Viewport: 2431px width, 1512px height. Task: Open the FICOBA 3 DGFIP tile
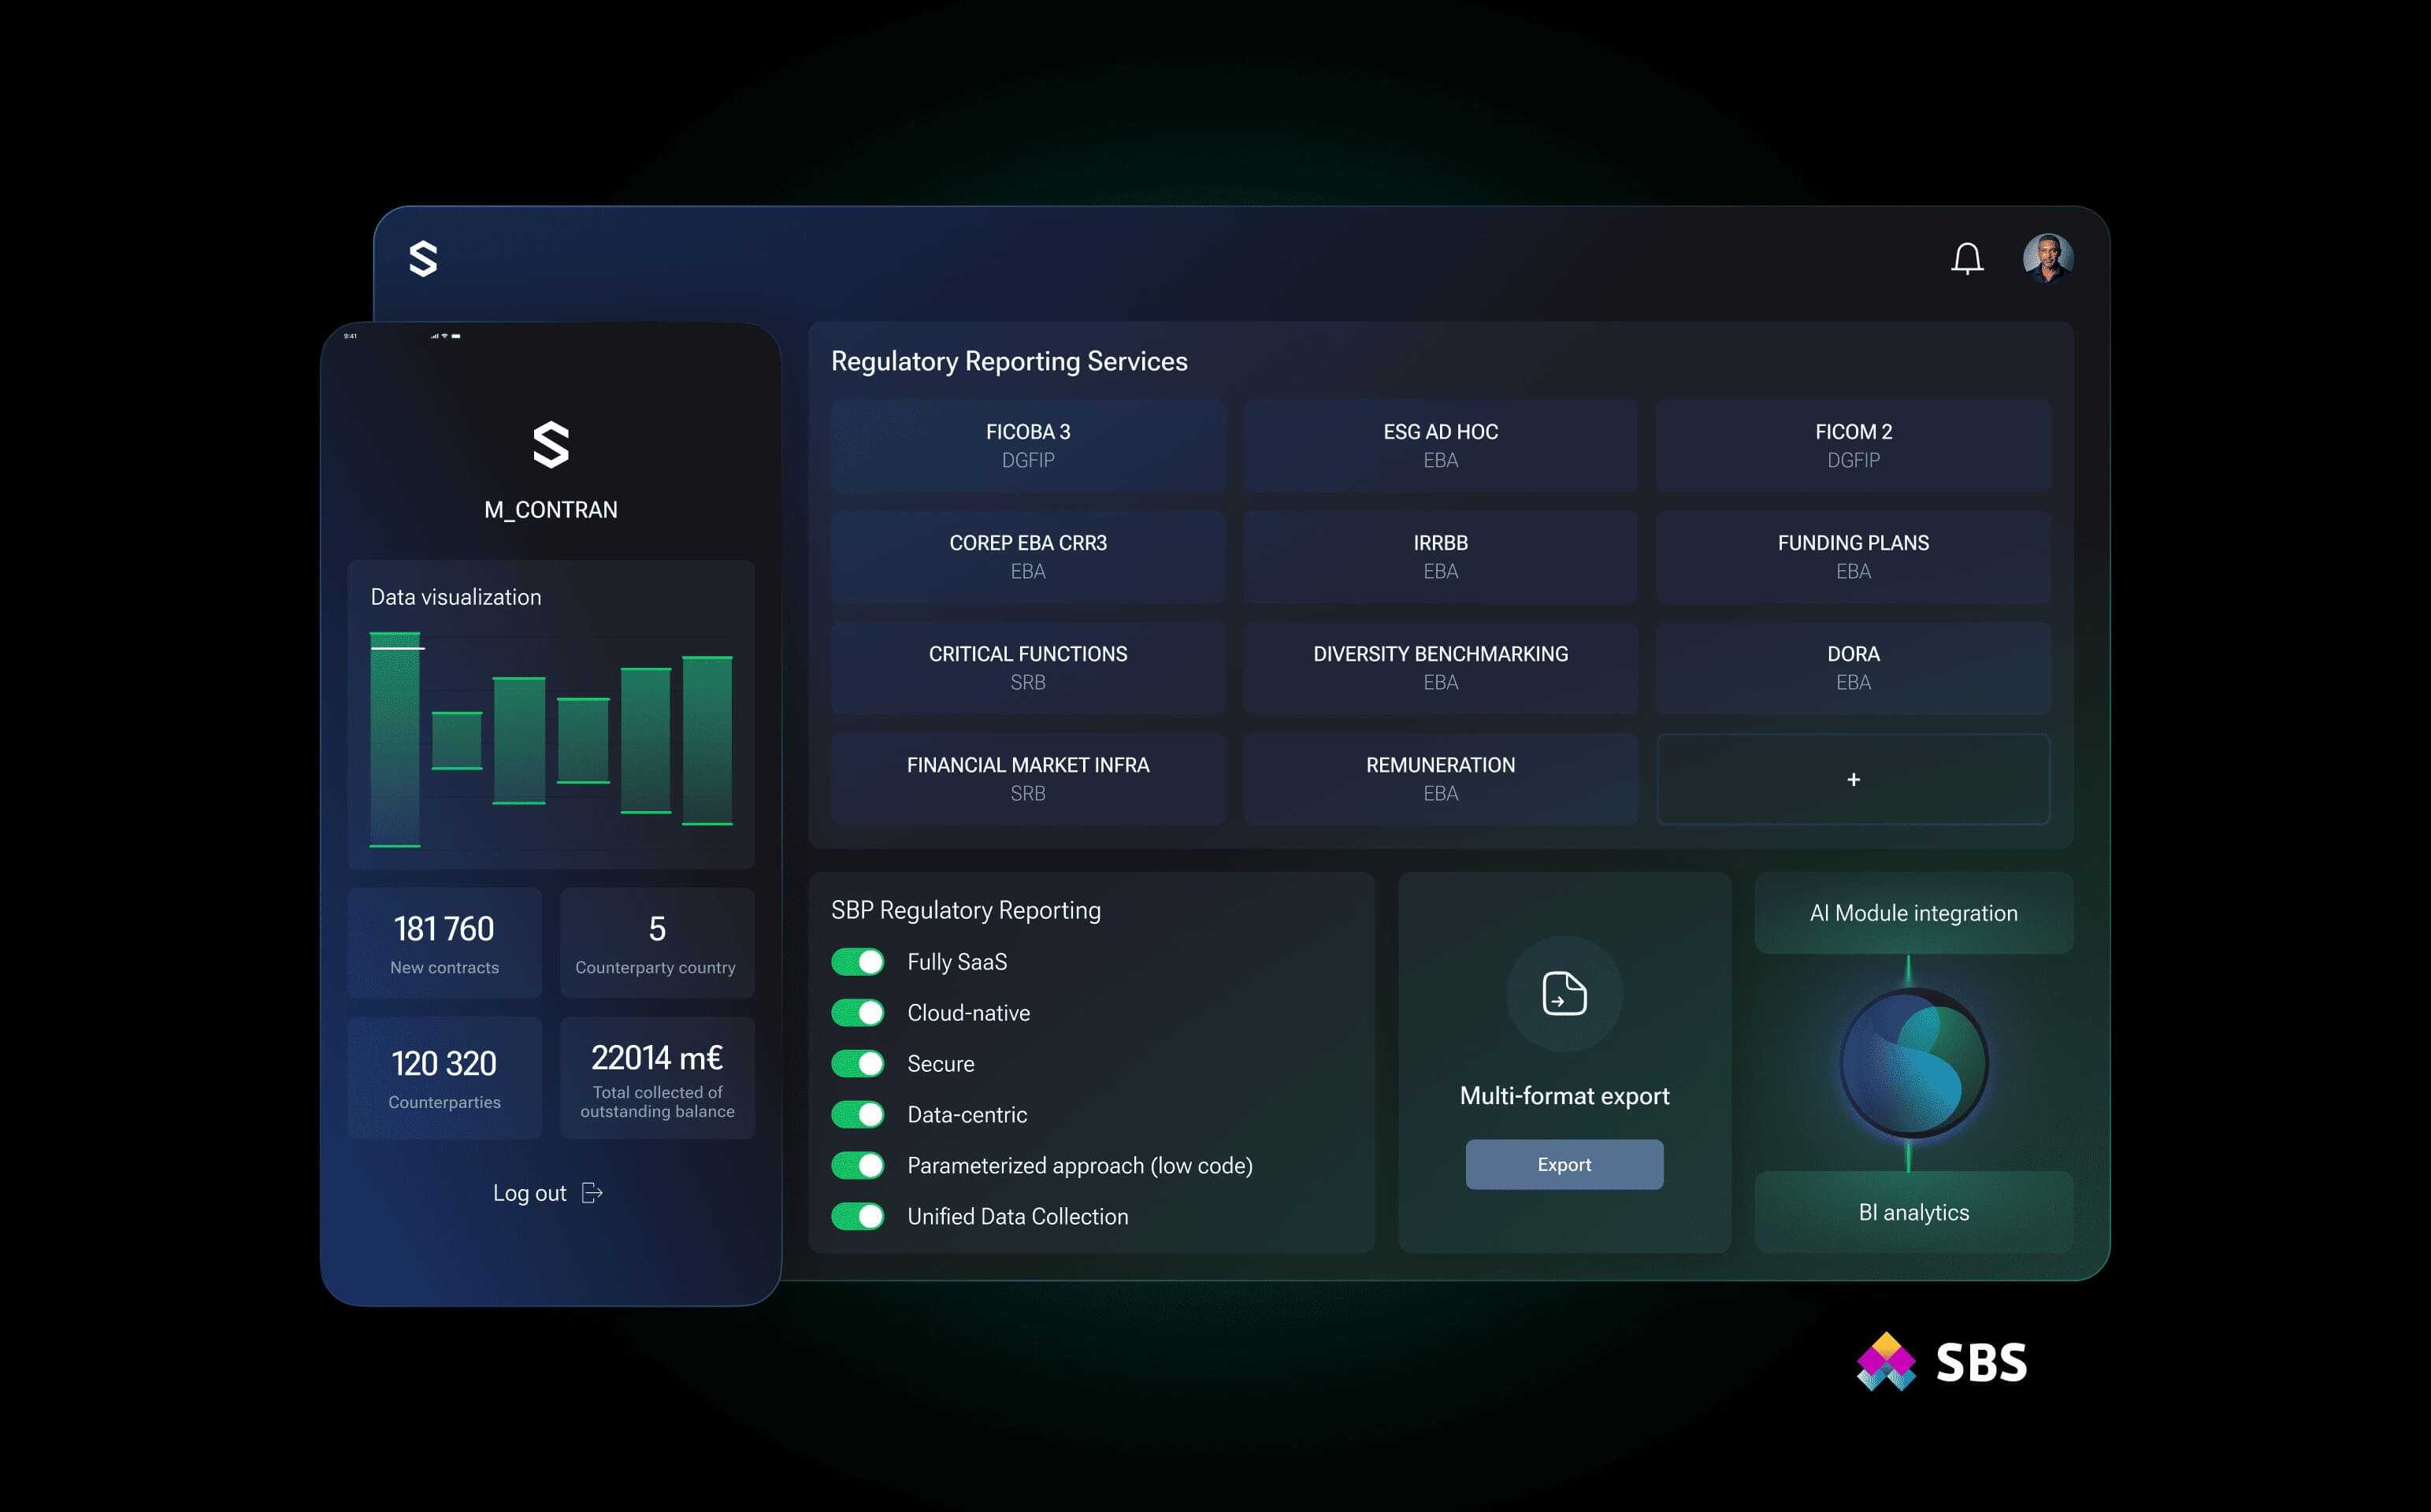coord(1027,445)
